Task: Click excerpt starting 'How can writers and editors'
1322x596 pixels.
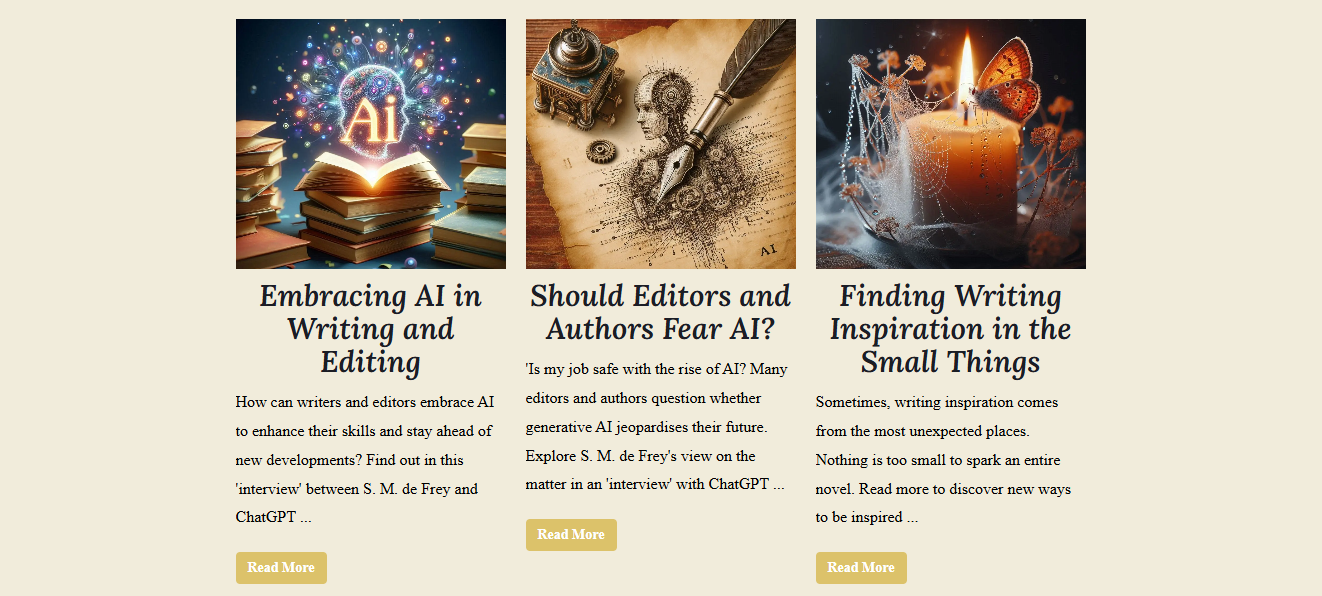Action: click(x=366, y=460)
